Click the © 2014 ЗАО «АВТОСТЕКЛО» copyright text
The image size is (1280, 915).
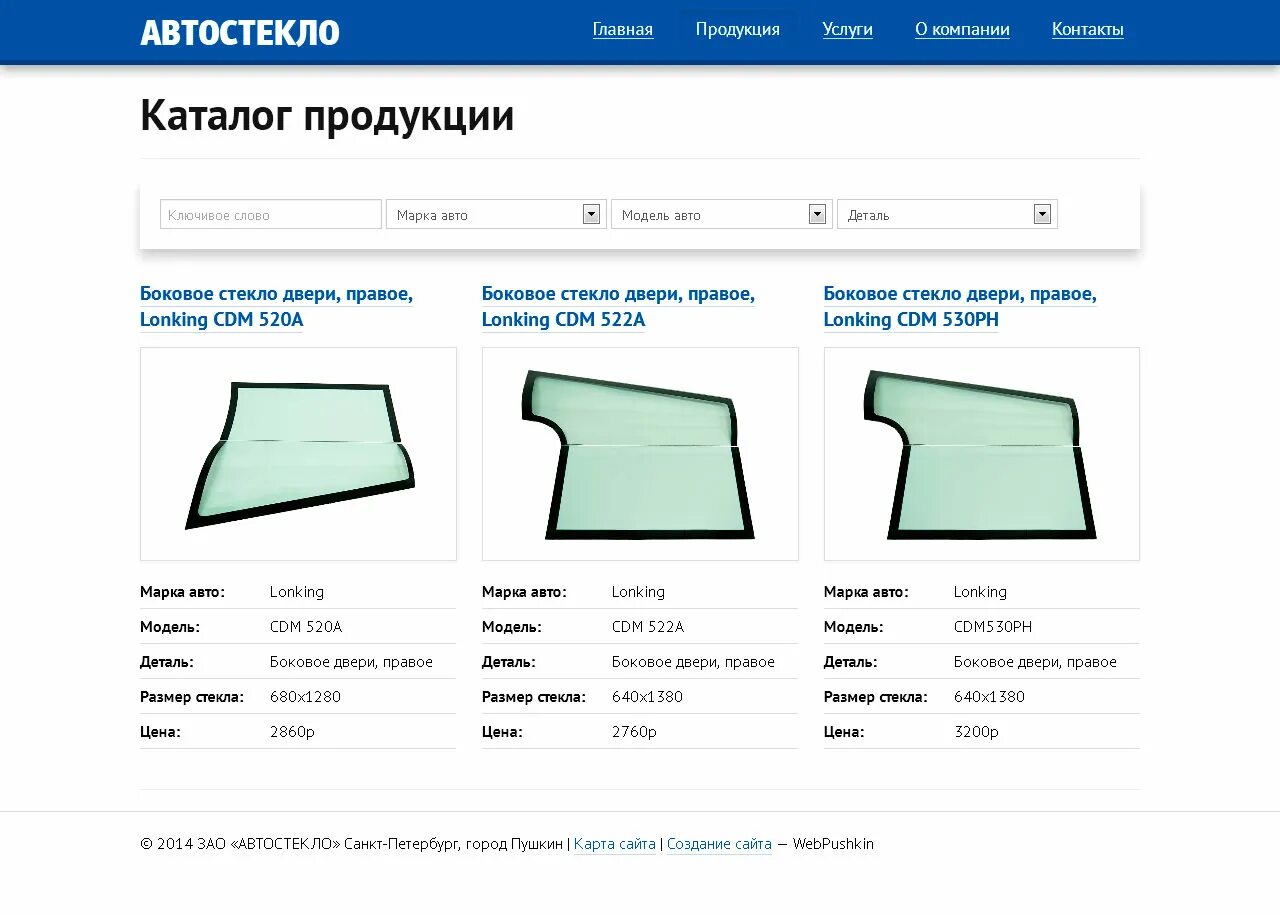tap(240, 844)
